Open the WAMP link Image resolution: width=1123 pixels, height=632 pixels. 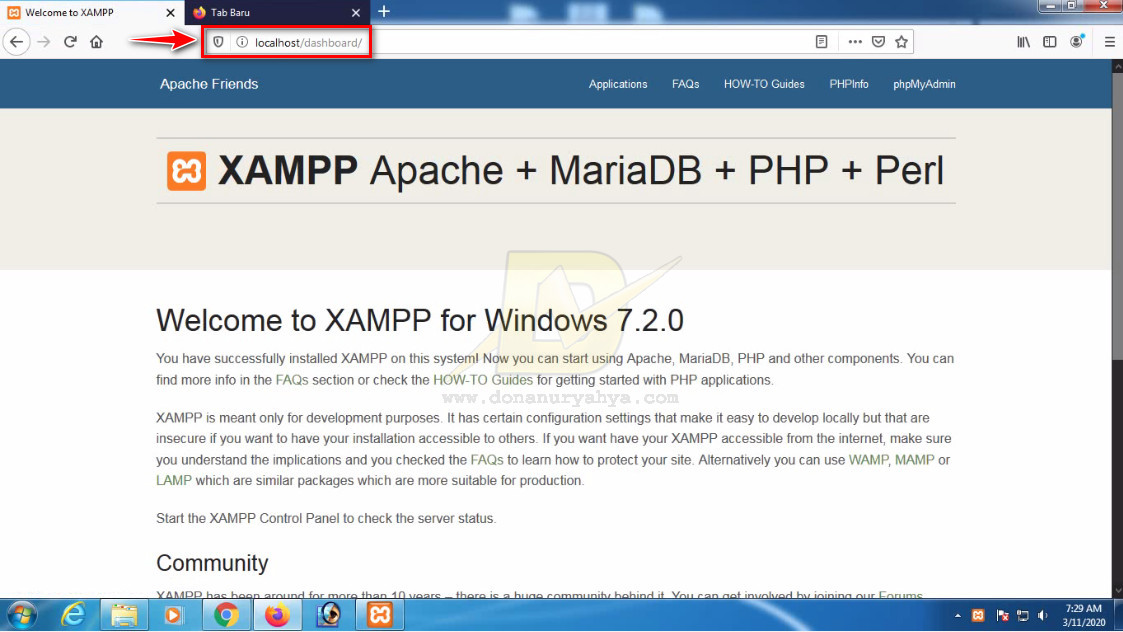(x=868, y=460)
